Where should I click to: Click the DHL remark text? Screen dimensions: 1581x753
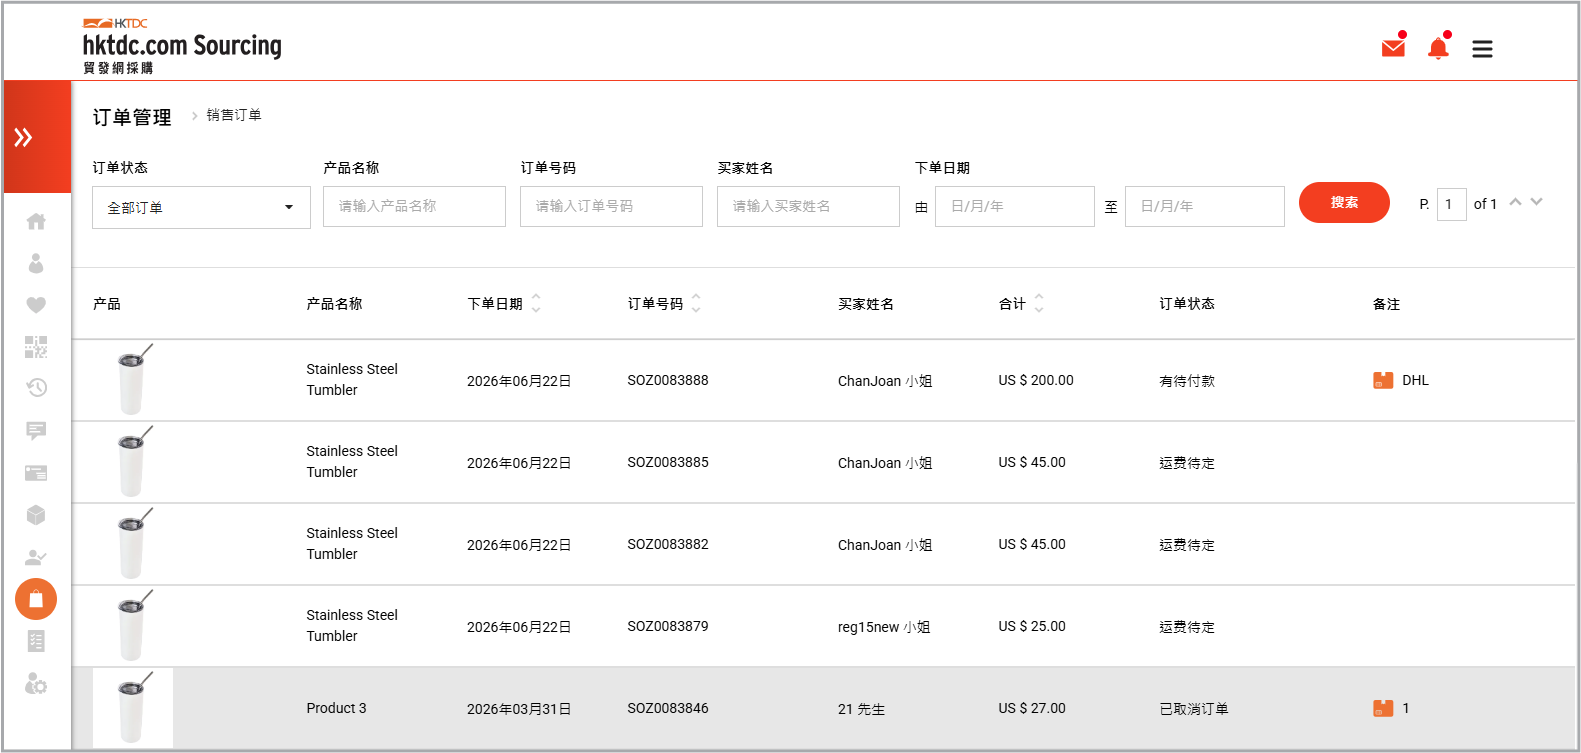click(1415, 380)
